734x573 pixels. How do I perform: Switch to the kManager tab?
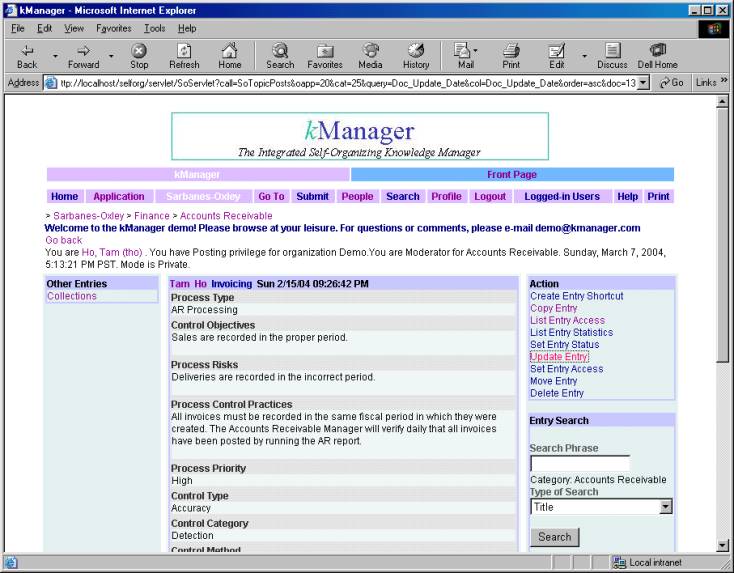click(197, 175)
